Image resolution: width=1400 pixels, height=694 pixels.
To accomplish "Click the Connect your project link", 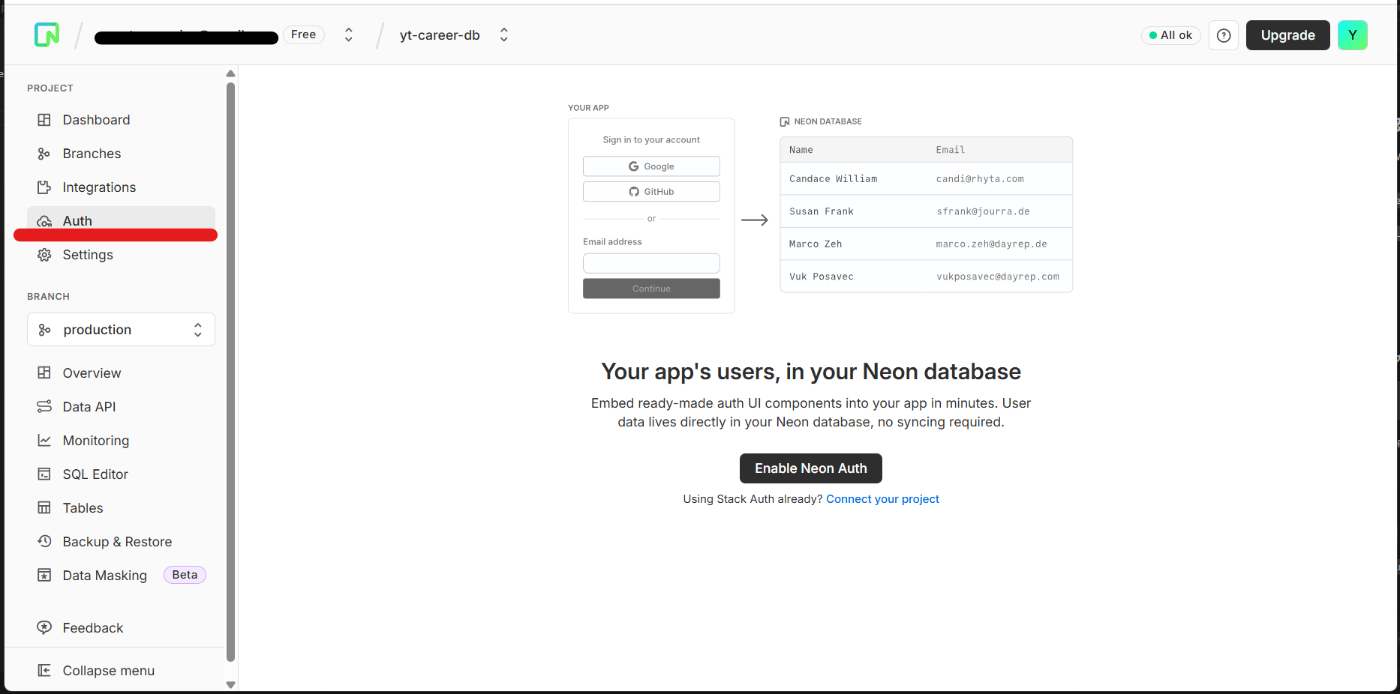I will (x=882, y=499).
